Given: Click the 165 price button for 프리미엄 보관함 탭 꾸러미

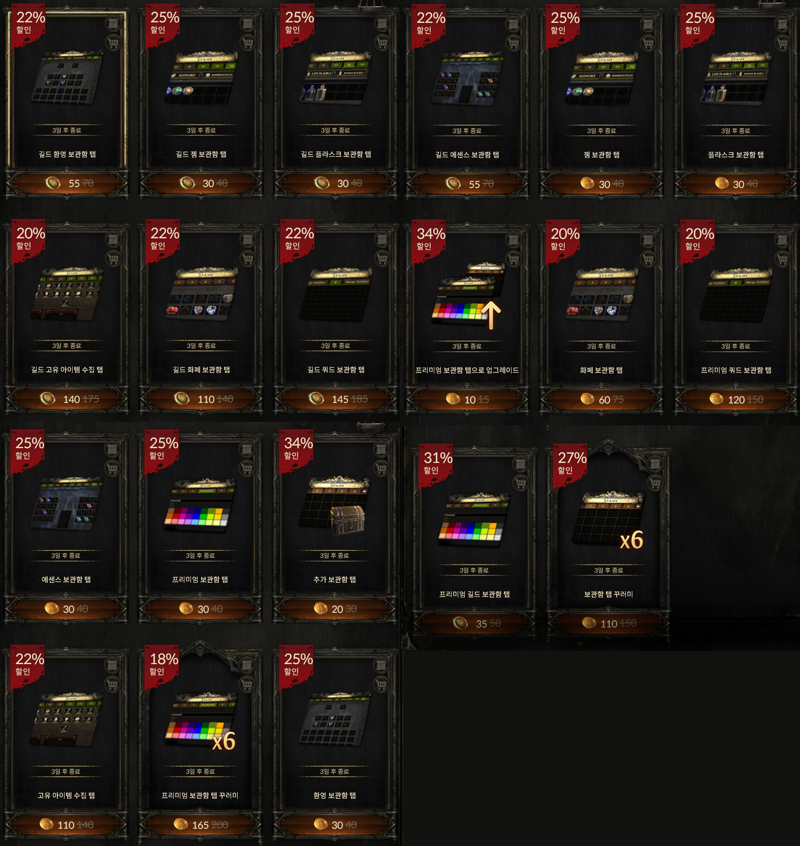Looking at the screenshot, I should coord(200,825).
